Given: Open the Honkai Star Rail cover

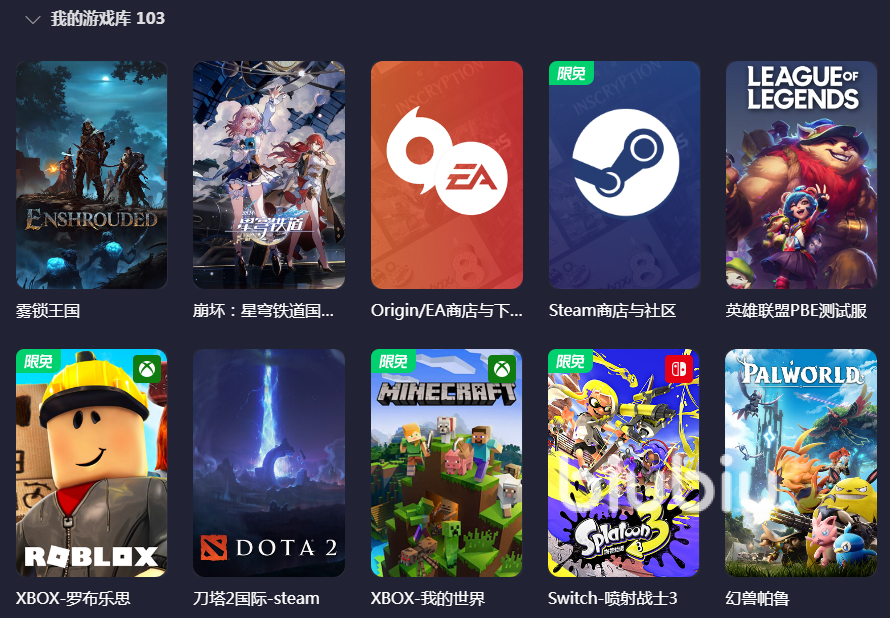Looking at the screenshot, I should (269, 175).
